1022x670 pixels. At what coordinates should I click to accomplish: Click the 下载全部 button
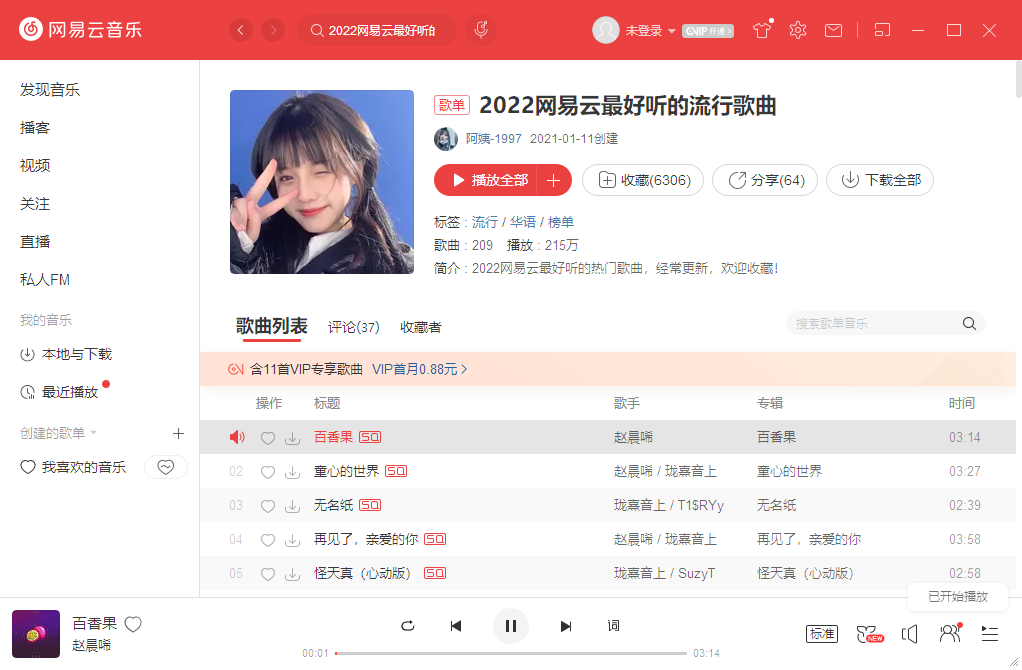[x=880, y=180]
